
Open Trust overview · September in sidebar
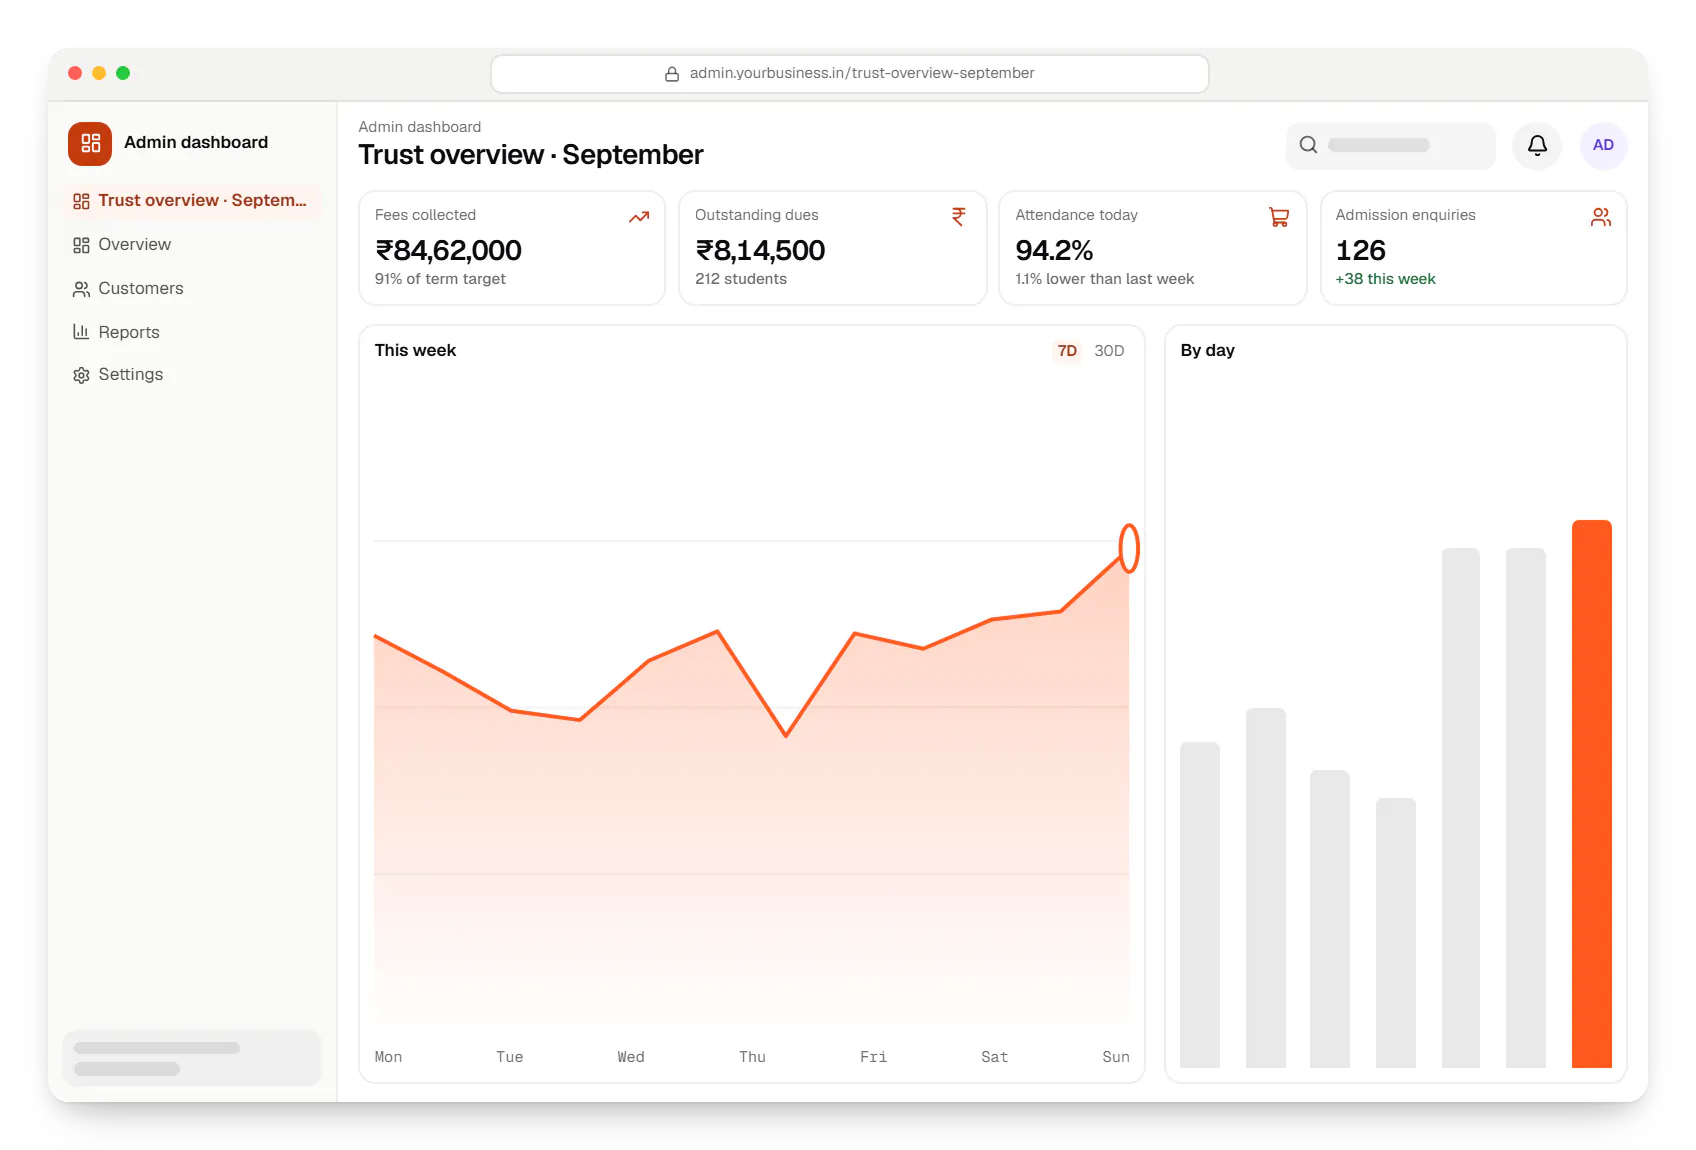coord(192,201)
